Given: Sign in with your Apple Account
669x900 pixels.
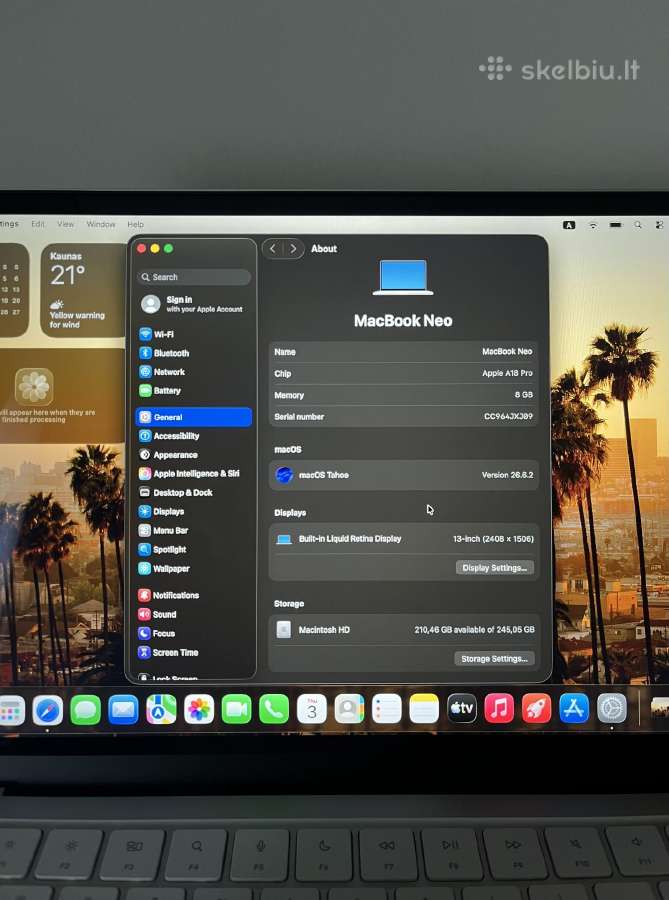Looking at the screenshot, I should (194, 304).
